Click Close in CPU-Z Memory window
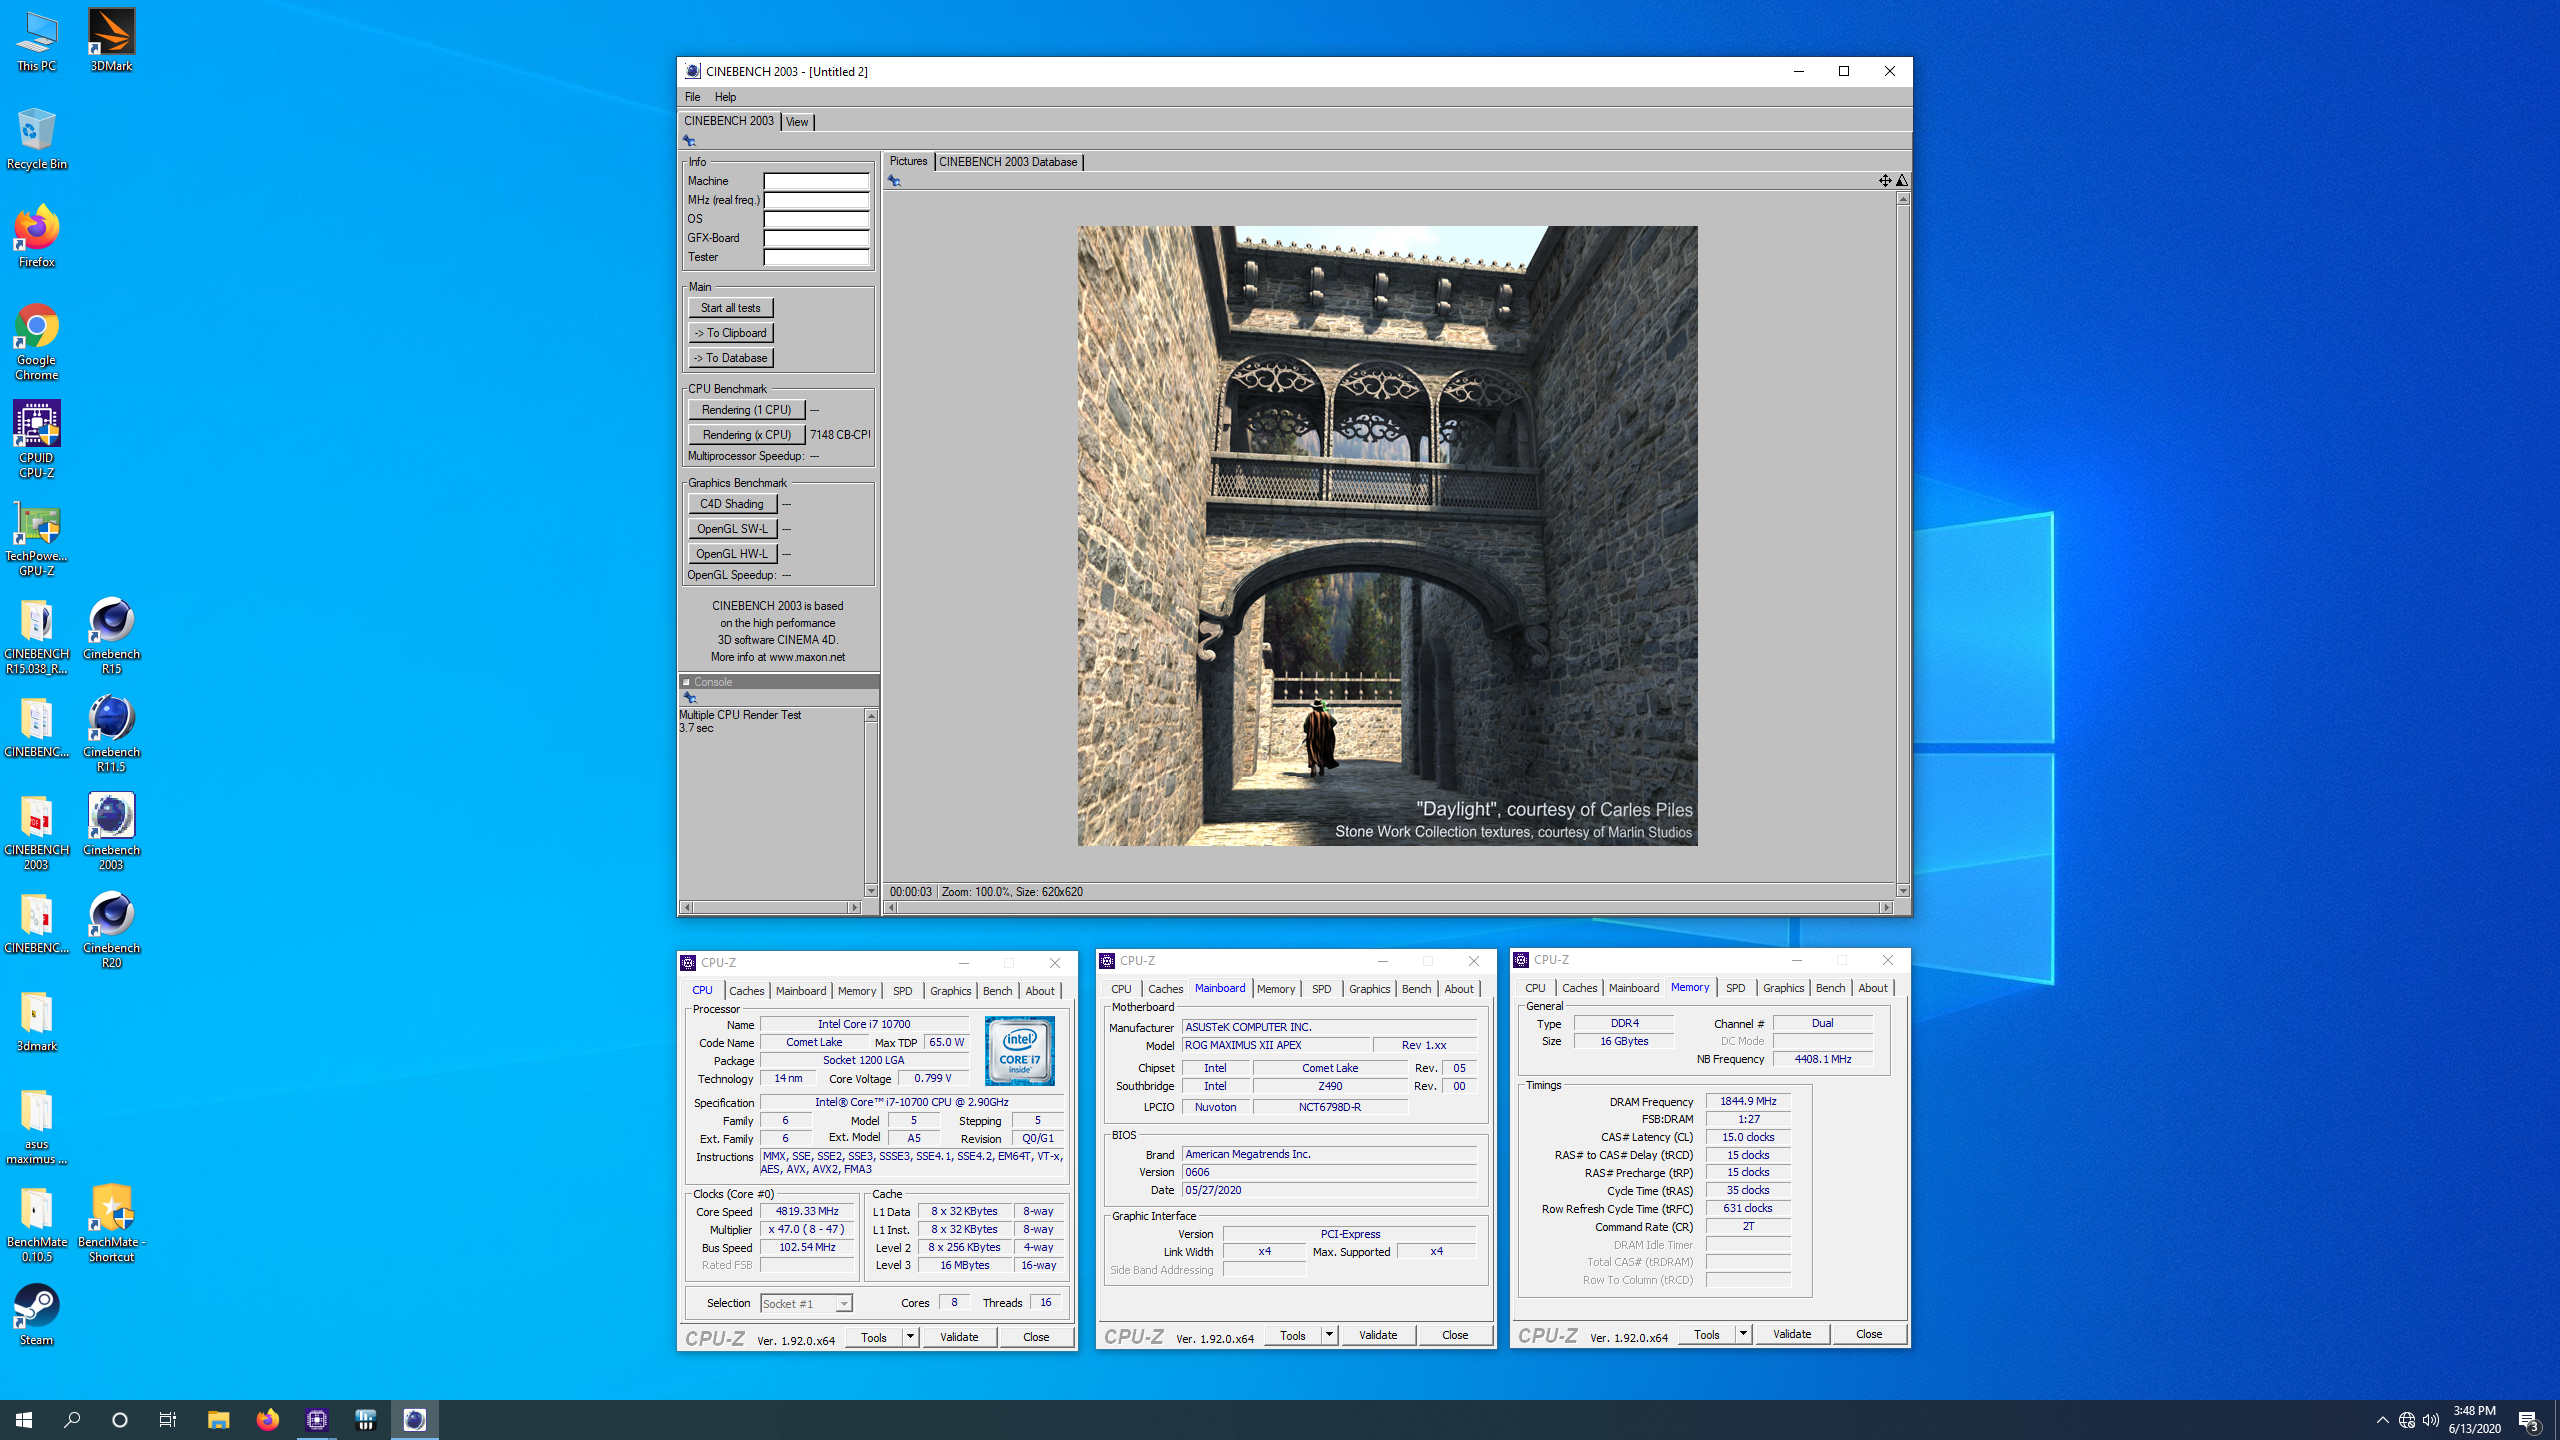 click(x=1869, y=1334)
